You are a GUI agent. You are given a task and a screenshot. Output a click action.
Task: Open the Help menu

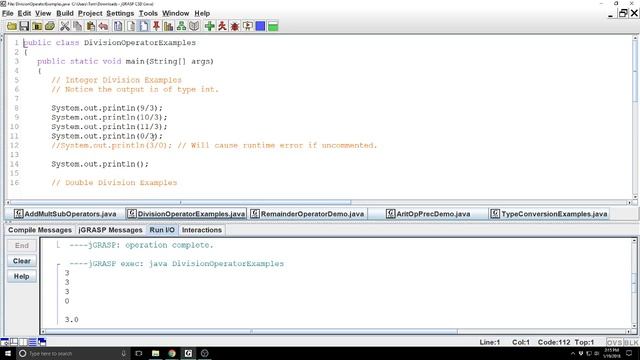(202, 13)
